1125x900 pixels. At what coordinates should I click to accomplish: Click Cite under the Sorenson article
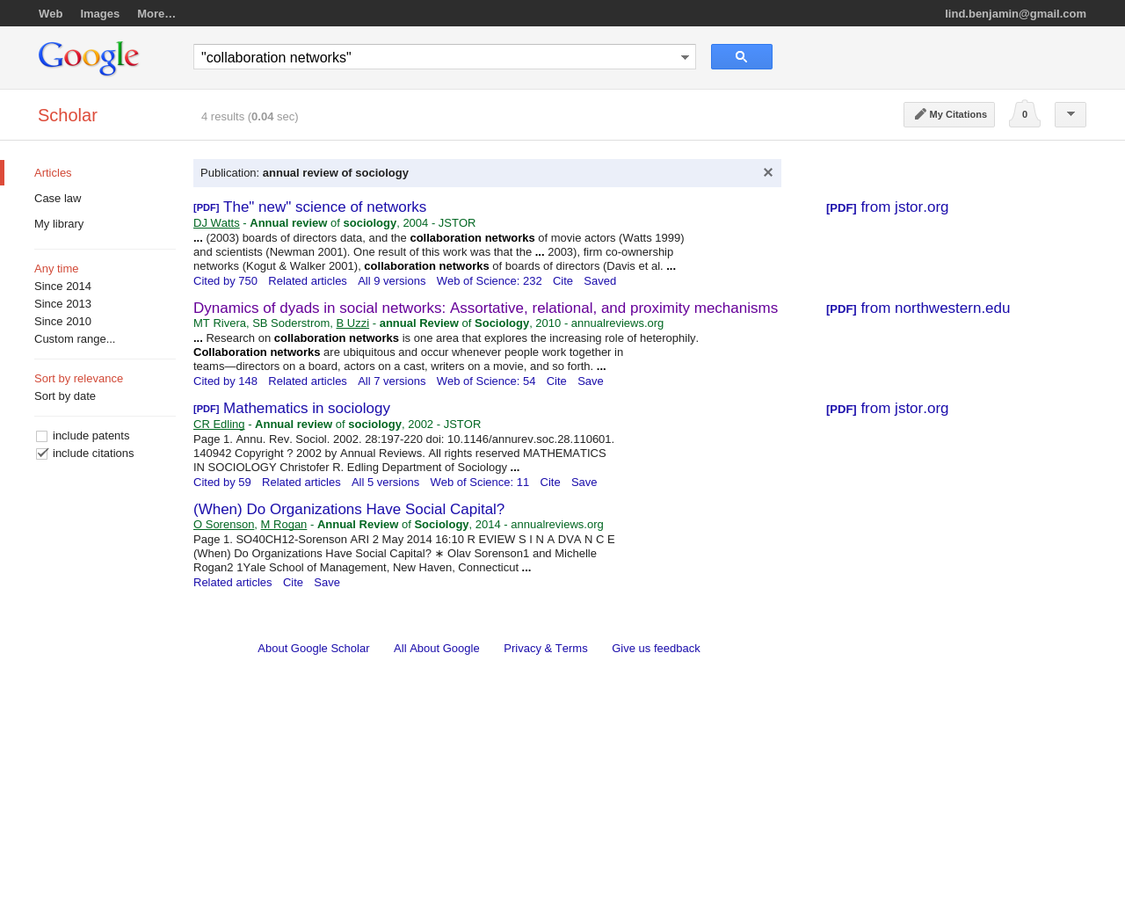point(293,583)
